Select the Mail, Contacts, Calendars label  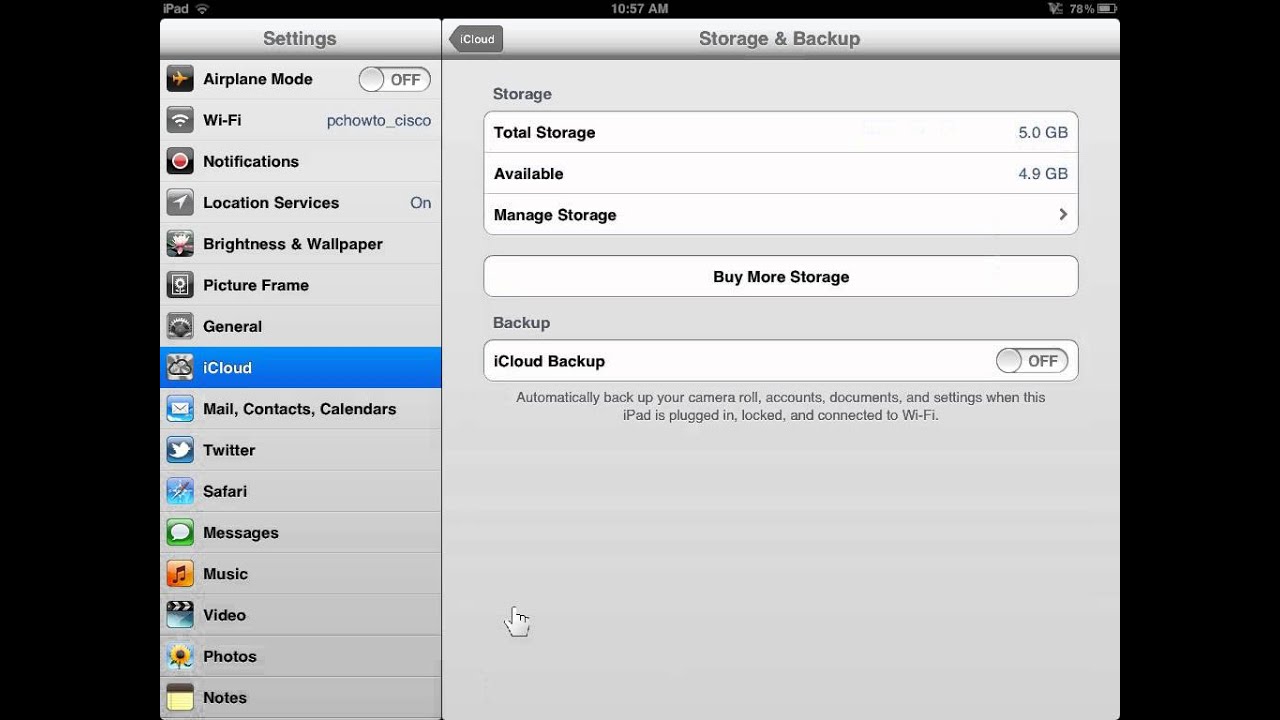pos(300,409)
